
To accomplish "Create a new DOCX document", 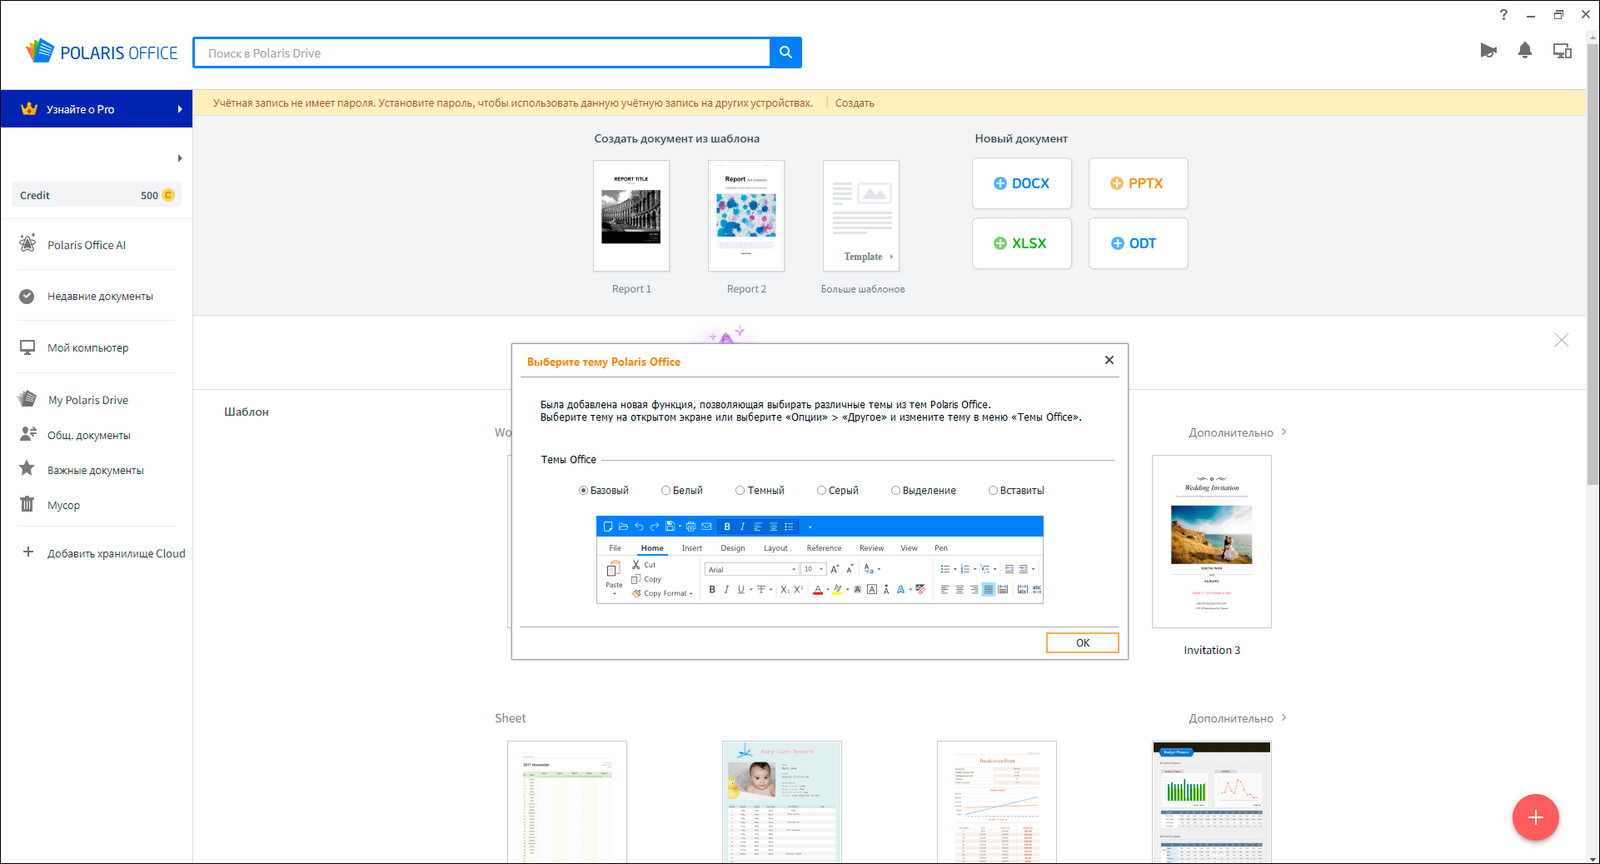I will click(x=1022, y=183).
